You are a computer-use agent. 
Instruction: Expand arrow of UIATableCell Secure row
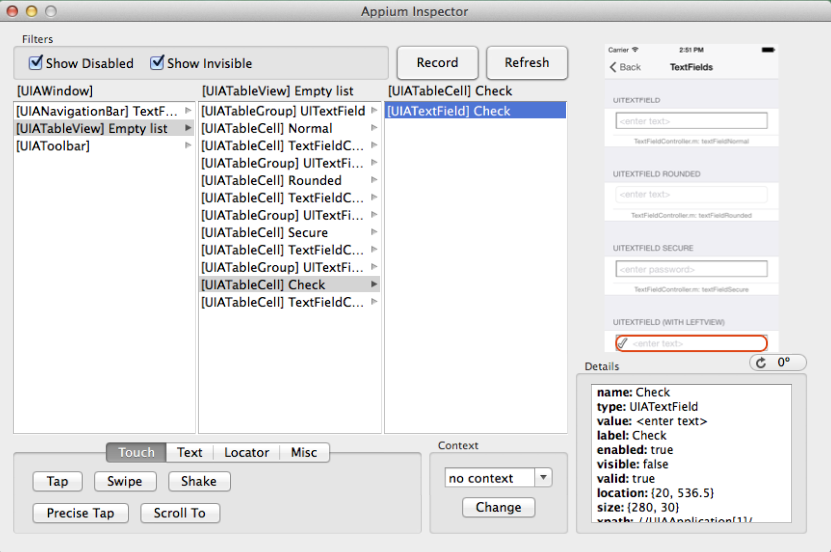pyautogui.click(x=374, y=232)
